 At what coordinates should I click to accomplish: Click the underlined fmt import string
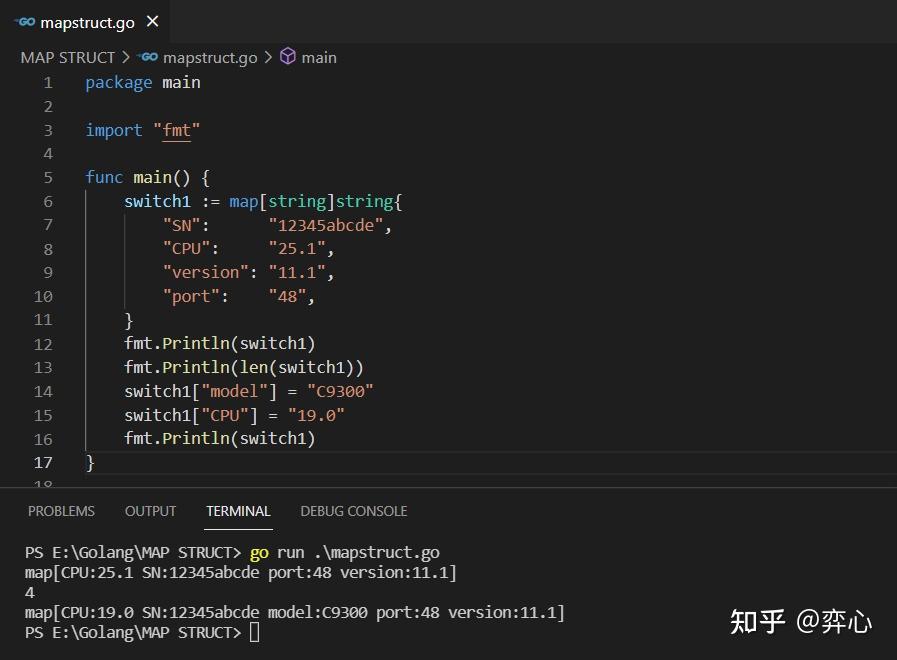point(176,130)
